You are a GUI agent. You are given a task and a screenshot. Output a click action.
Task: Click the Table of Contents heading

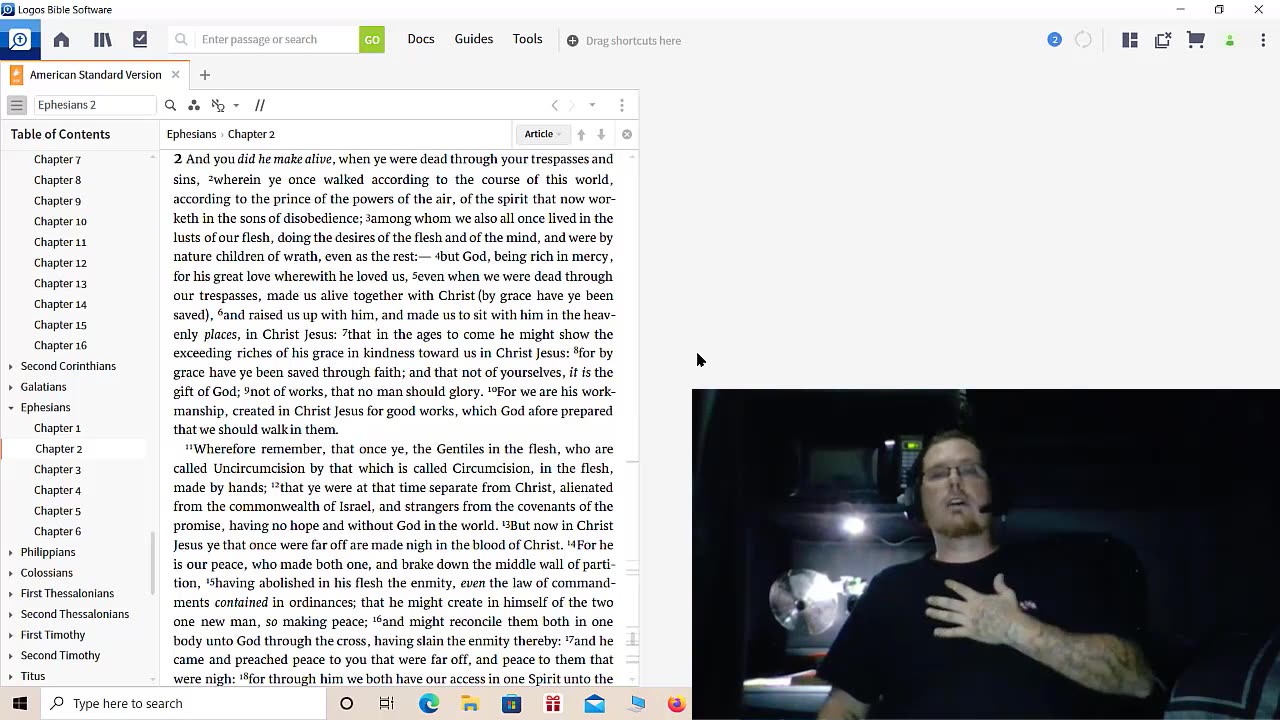coord(60,134)
